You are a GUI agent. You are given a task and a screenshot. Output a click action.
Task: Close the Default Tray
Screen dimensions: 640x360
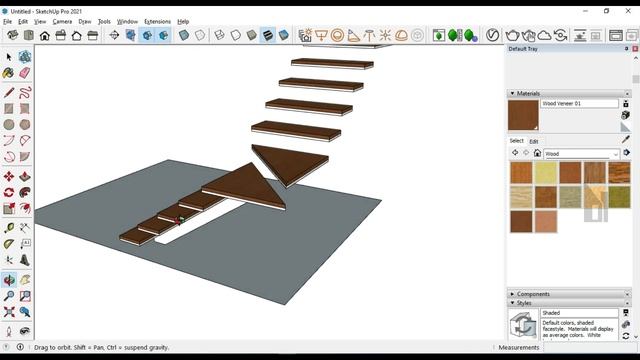click(635, 49)
